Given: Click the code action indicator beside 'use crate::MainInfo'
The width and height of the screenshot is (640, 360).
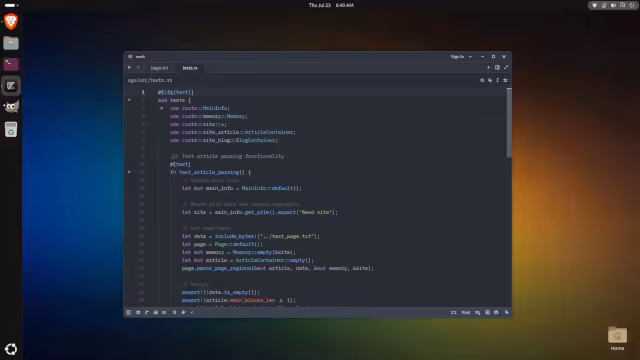Looking at the screenshot, I should [x=162, y=108].
